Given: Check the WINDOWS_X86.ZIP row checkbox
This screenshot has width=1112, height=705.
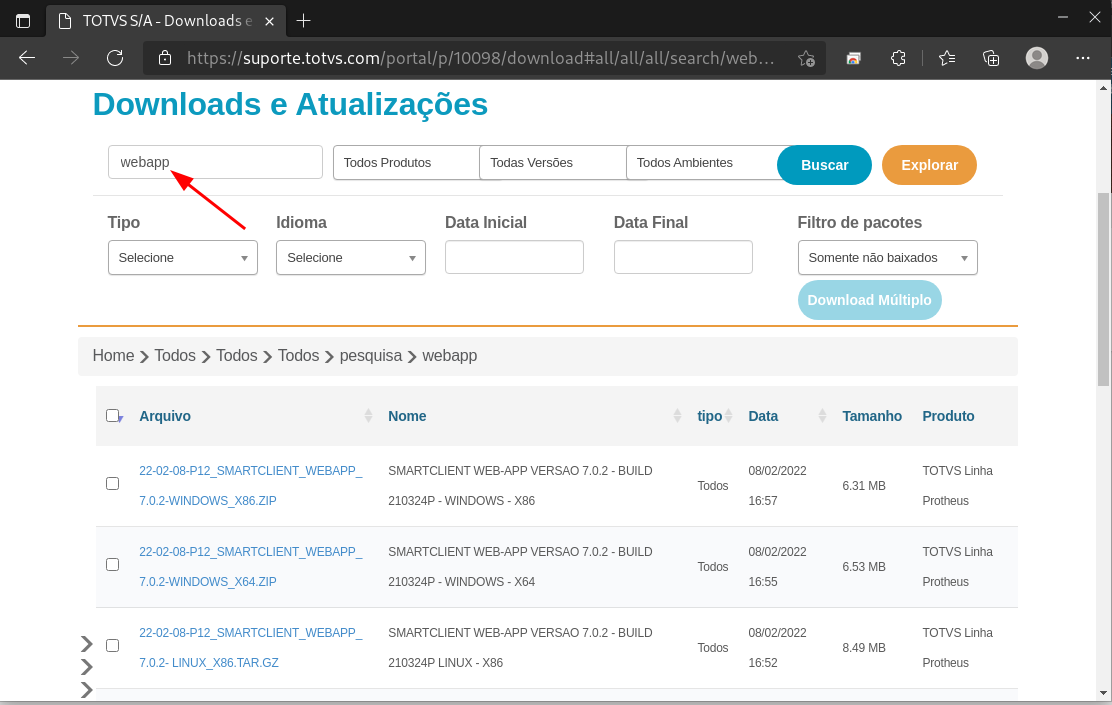Looking at the screenshot, I should [112, 484].
